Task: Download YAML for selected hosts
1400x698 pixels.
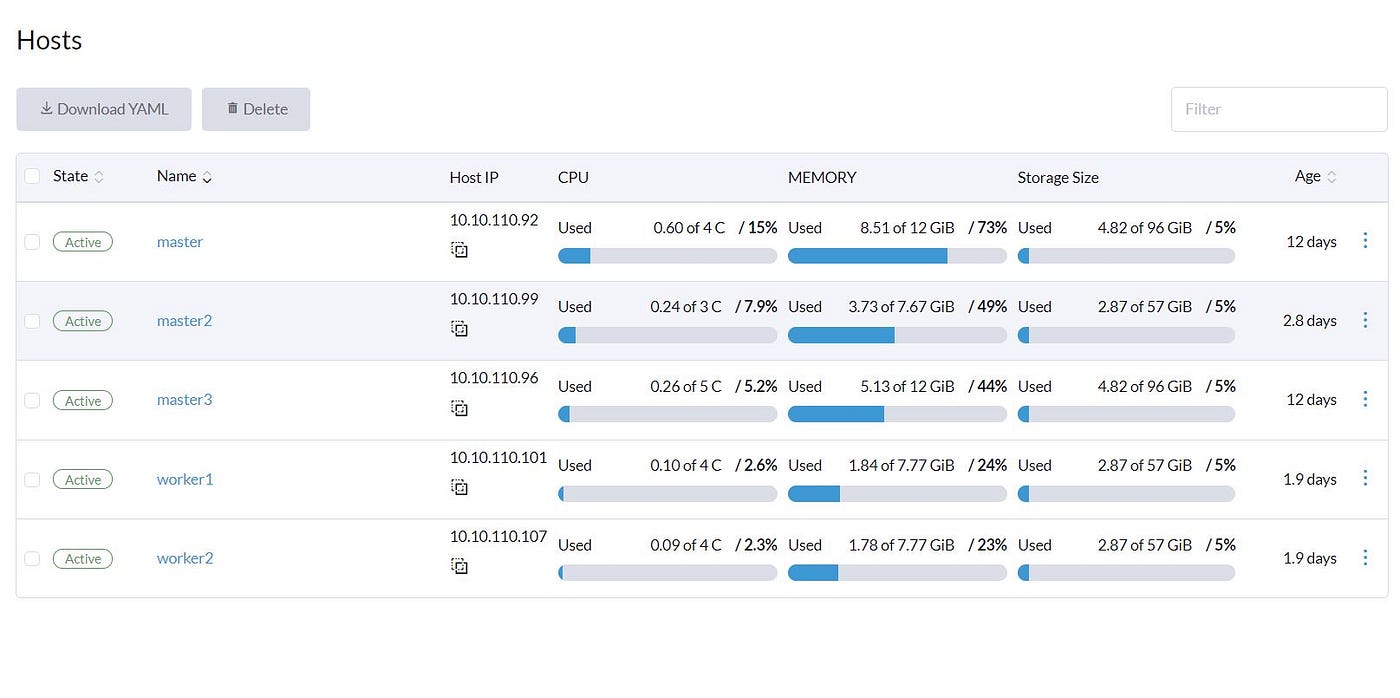Action: (103, 108)
